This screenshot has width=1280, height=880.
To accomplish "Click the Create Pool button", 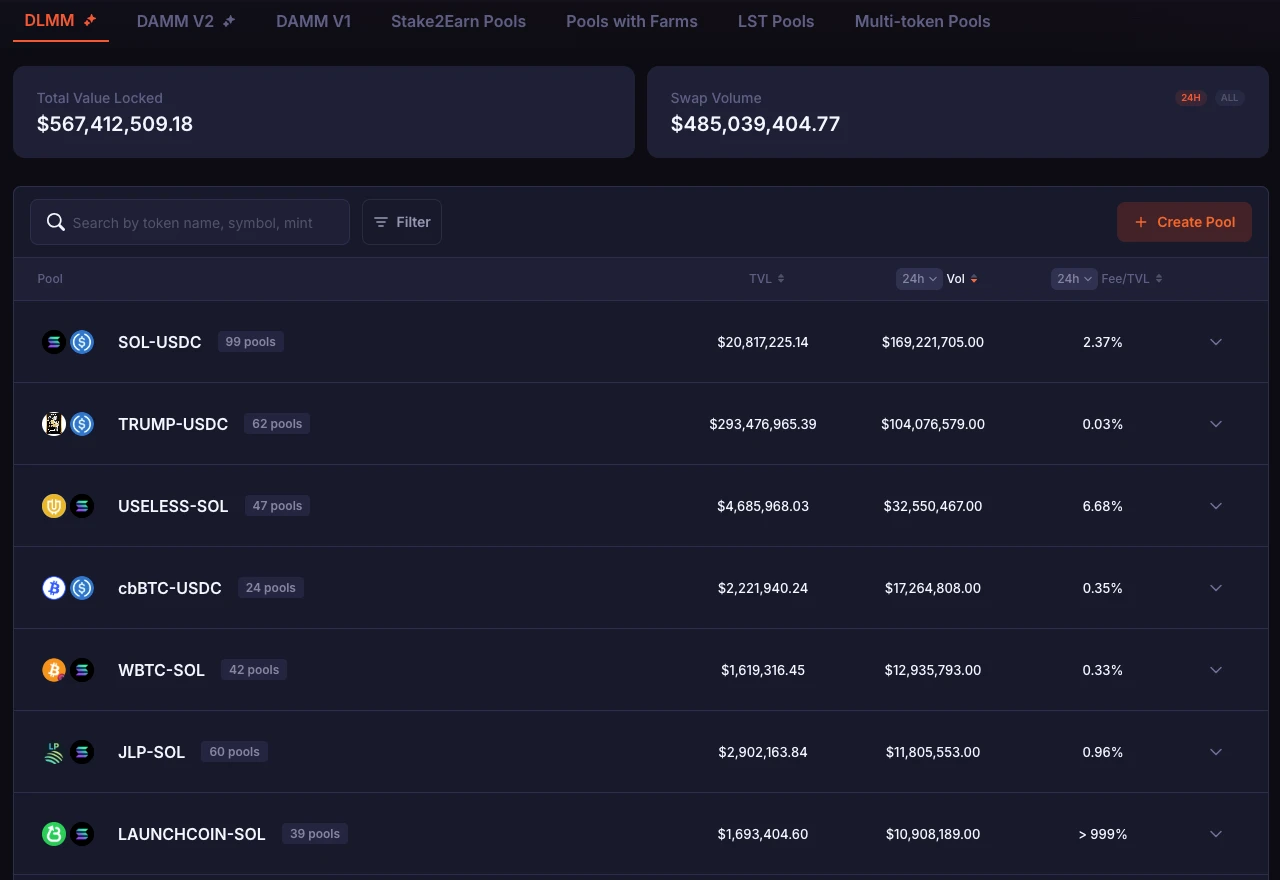I will coord(1184,222).
